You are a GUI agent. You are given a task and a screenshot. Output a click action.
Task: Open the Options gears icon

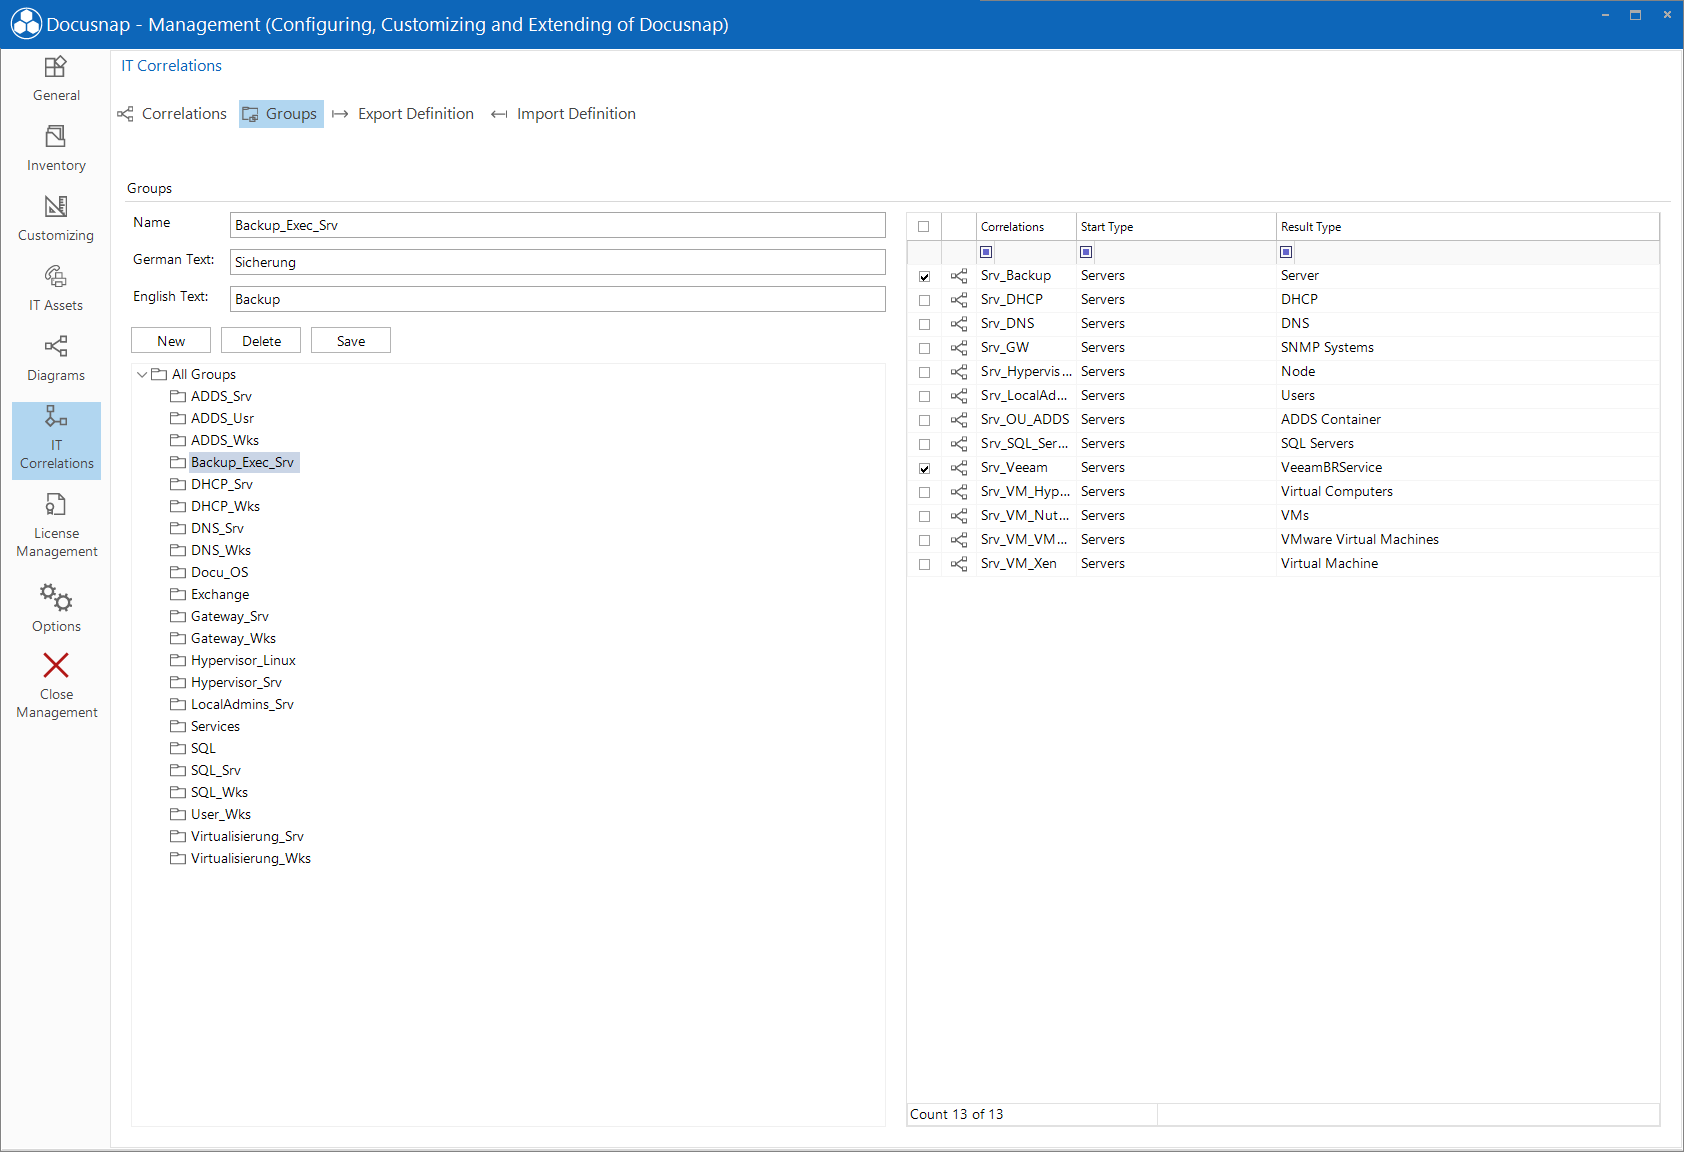(x=56, y=597)
